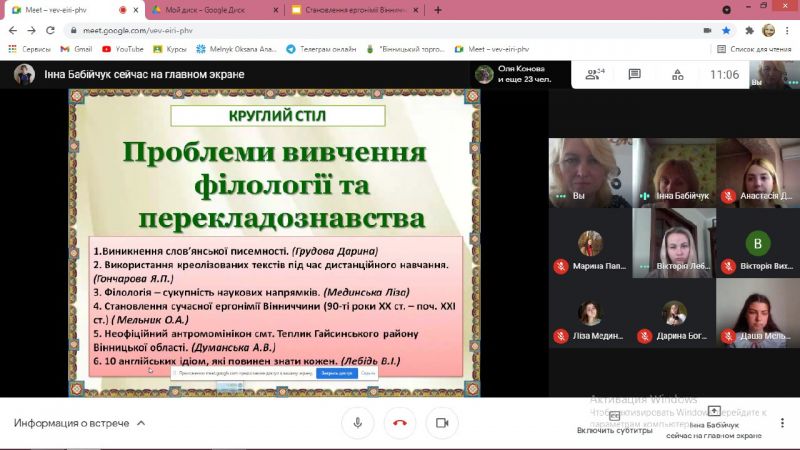Select Даша Мель... video tile
This screenshot has width=800, height=450.
click(x=758, y=313)
